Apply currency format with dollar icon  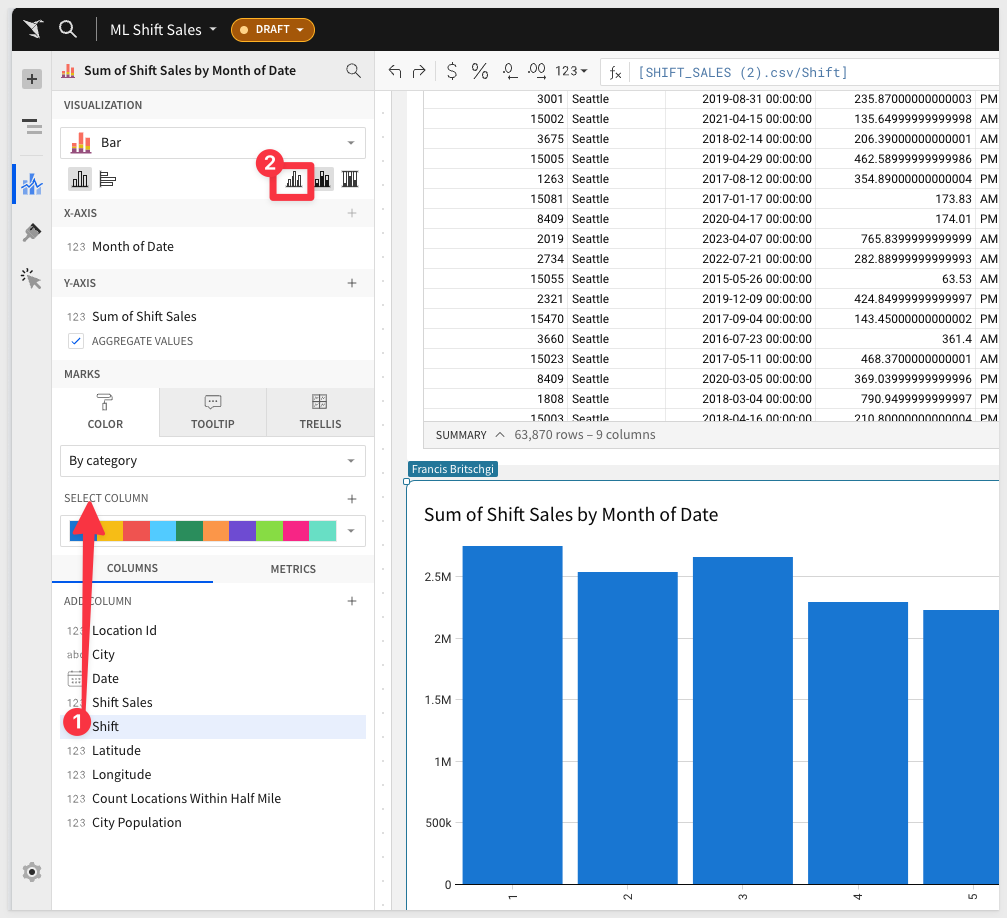tap(451, 71)
